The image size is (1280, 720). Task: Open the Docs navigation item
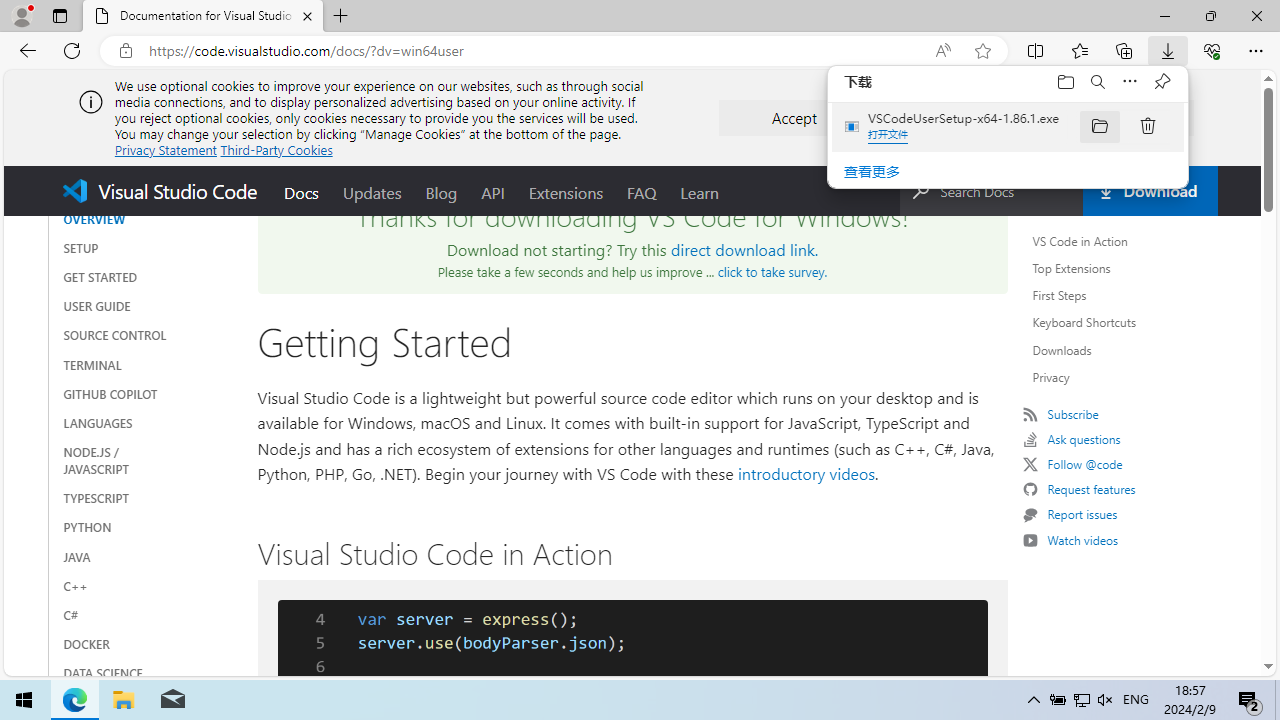click(301, 192)
